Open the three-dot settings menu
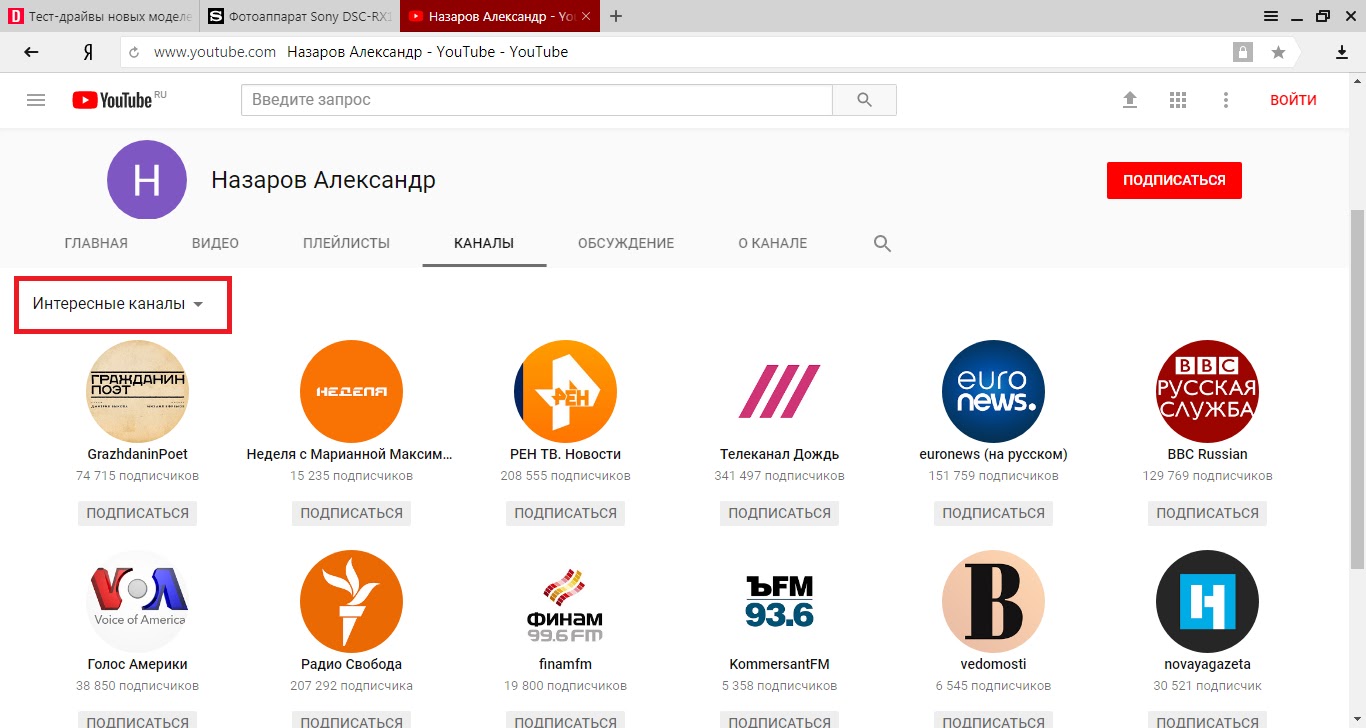 click(1226, 100)
